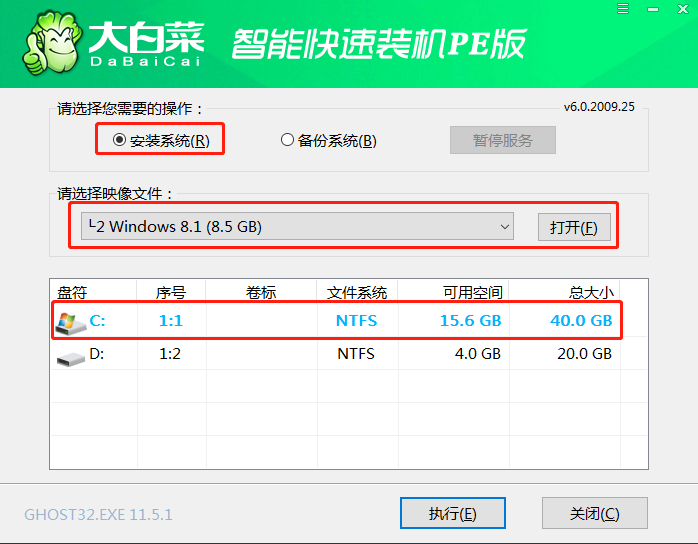Image resolution: width=698 pixels, height=544 pixels.
Task: Click the 智能快速装机PE版 title text
Action: (379, 44)
